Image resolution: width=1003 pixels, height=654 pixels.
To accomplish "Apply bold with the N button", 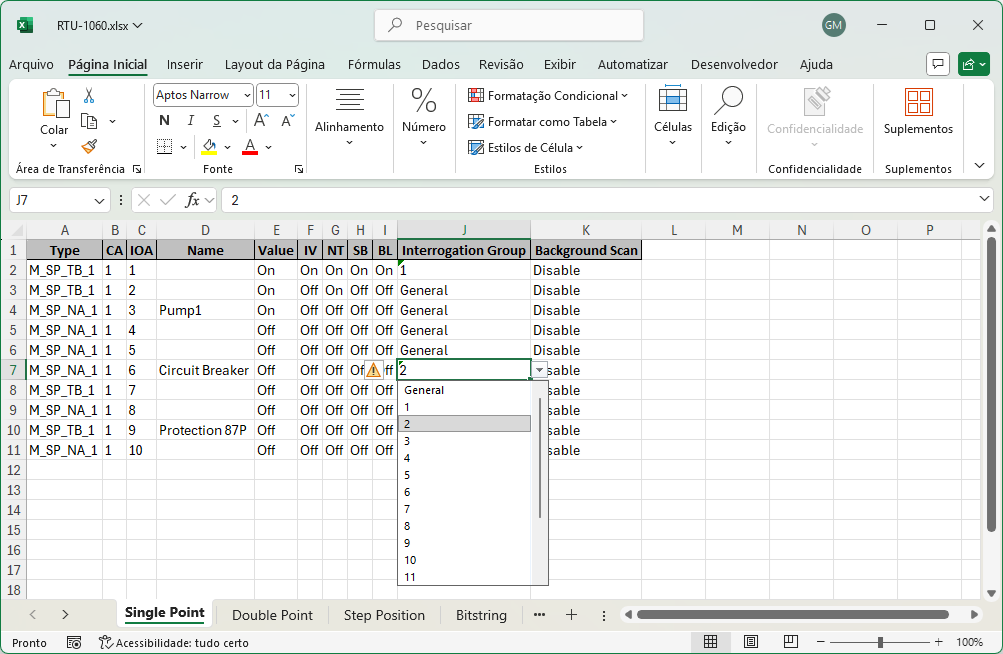I will click(164, 121).
